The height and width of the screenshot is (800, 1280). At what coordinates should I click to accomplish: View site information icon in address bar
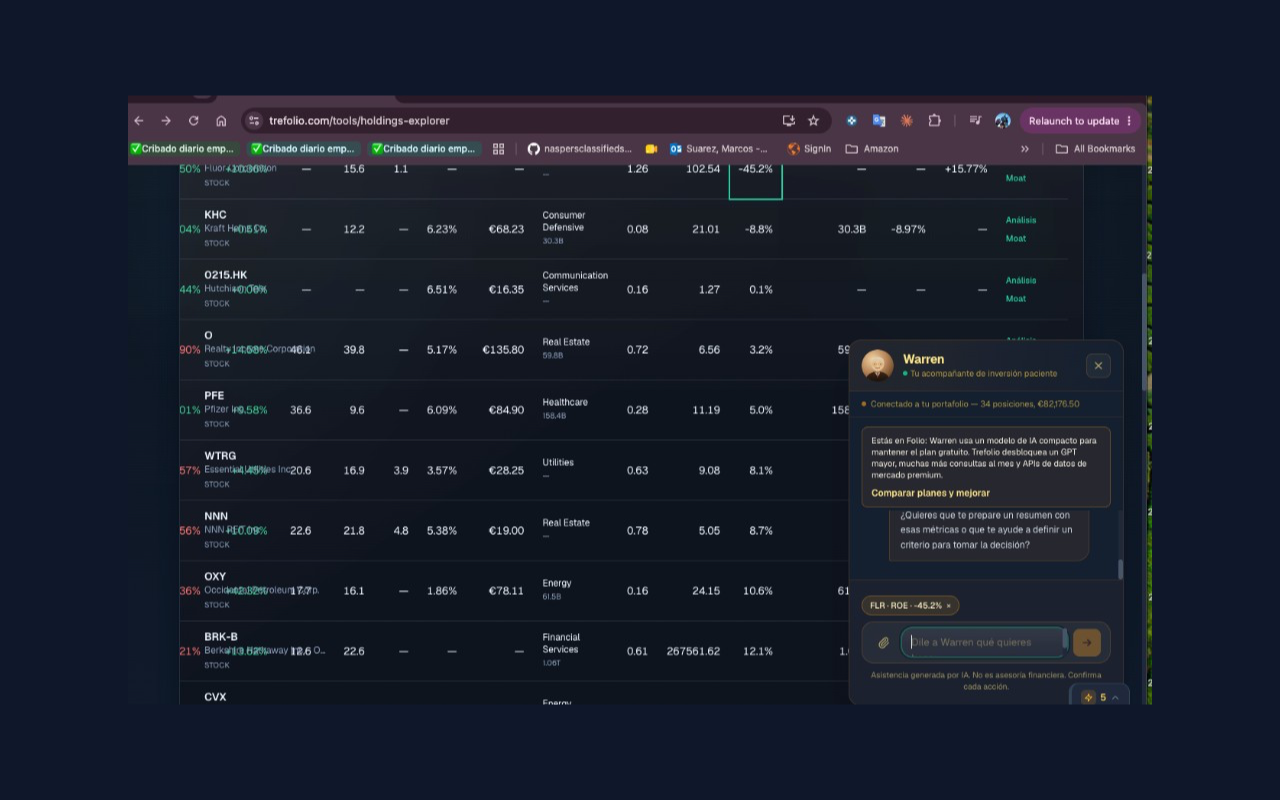[x=255, y=121]
